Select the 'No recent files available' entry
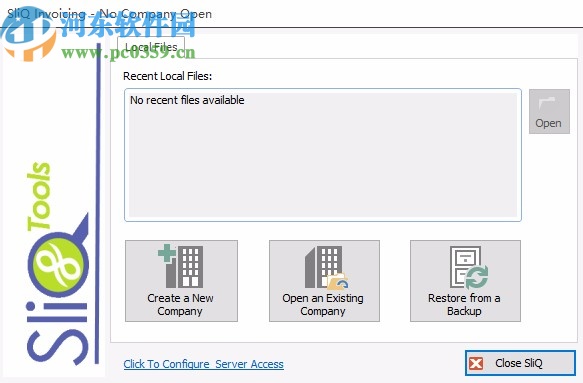The width and height of the screenshot is (583, 383). 187,100
